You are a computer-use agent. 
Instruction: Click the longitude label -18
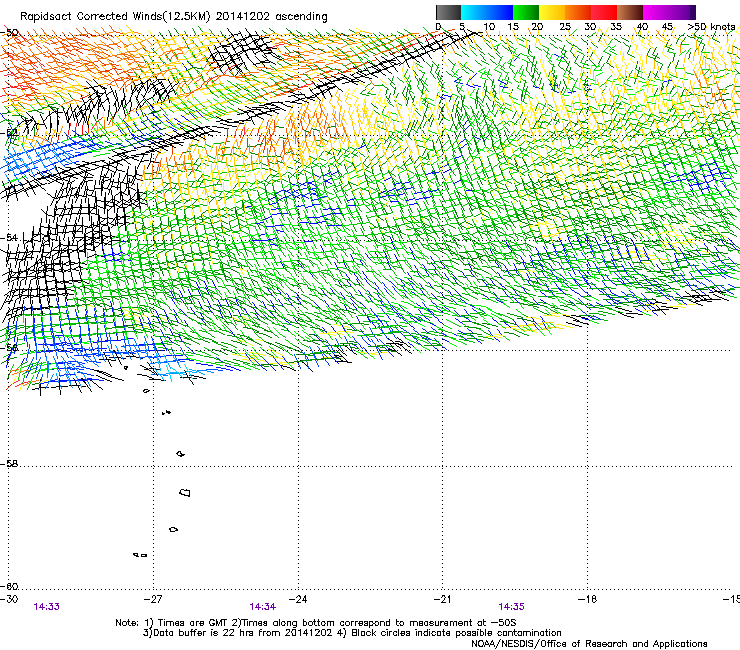587,599
